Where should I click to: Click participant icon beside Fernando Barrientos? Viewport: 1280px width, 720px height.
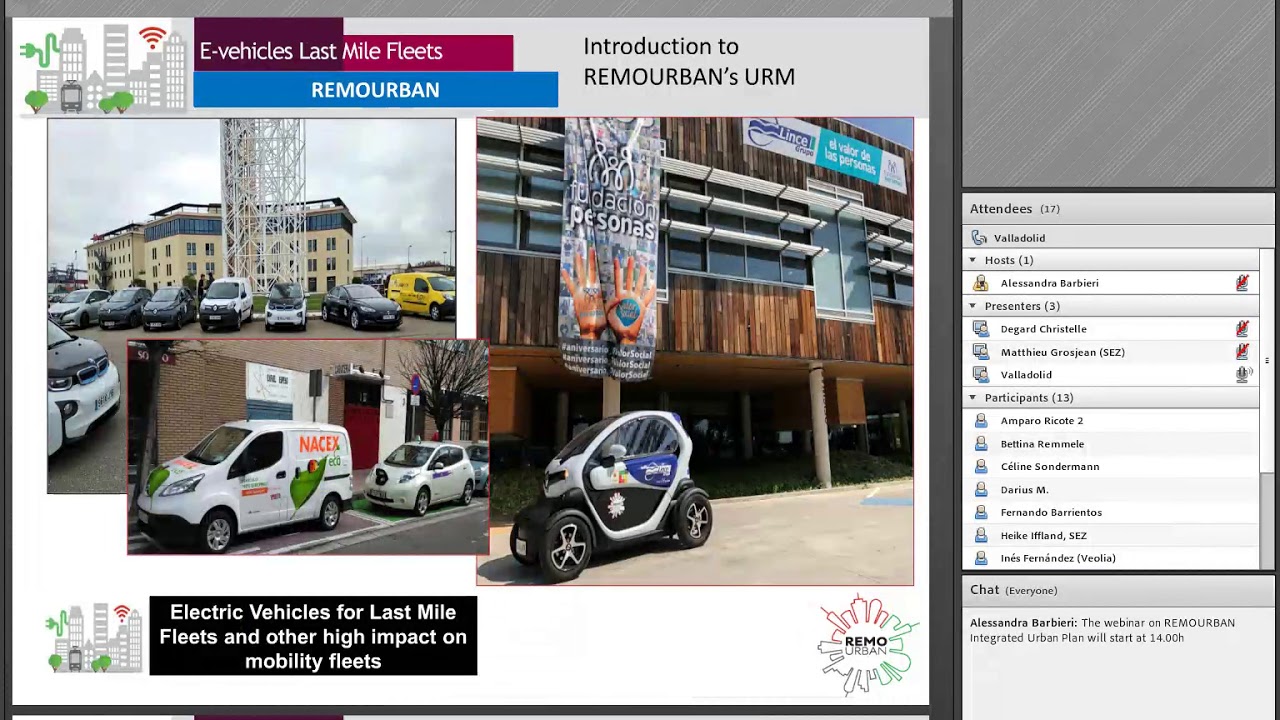[980, 513]
